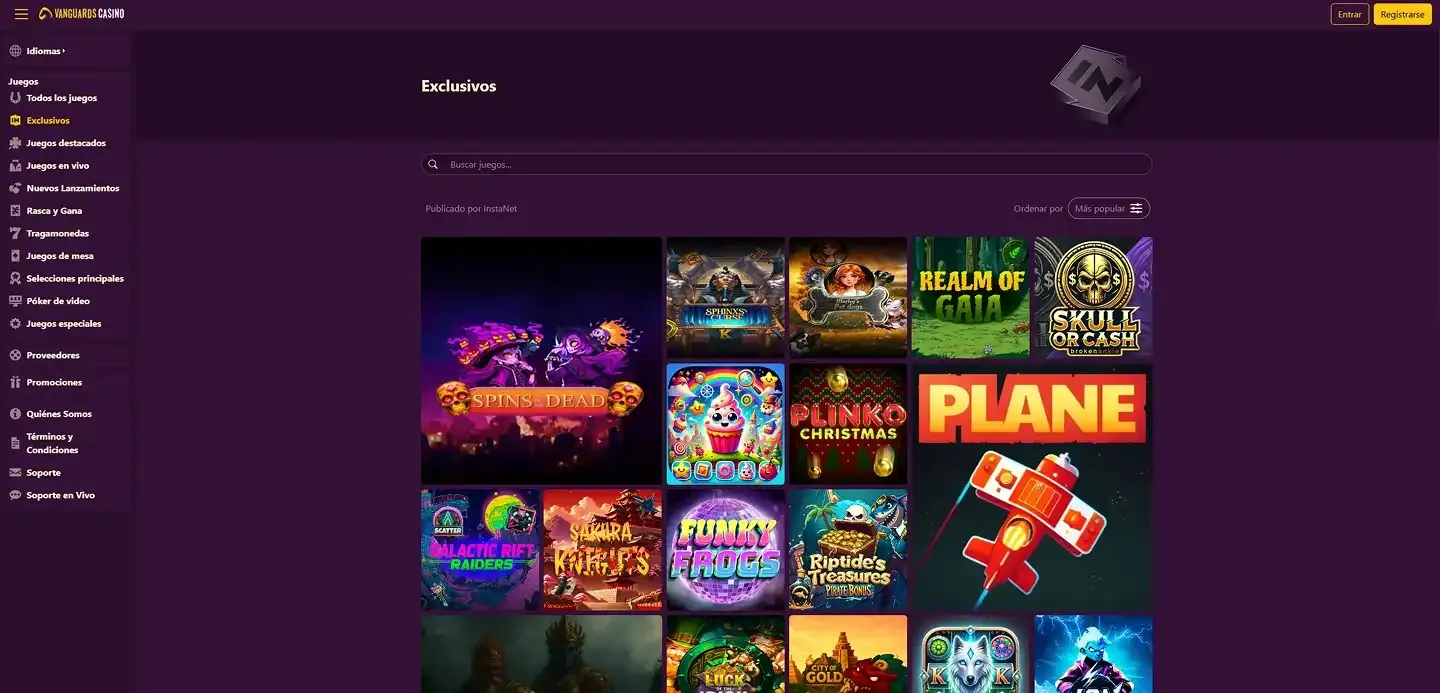Launch the Funky Frogs game
The width and height of the screenshot is (1440, 693).
725,550
